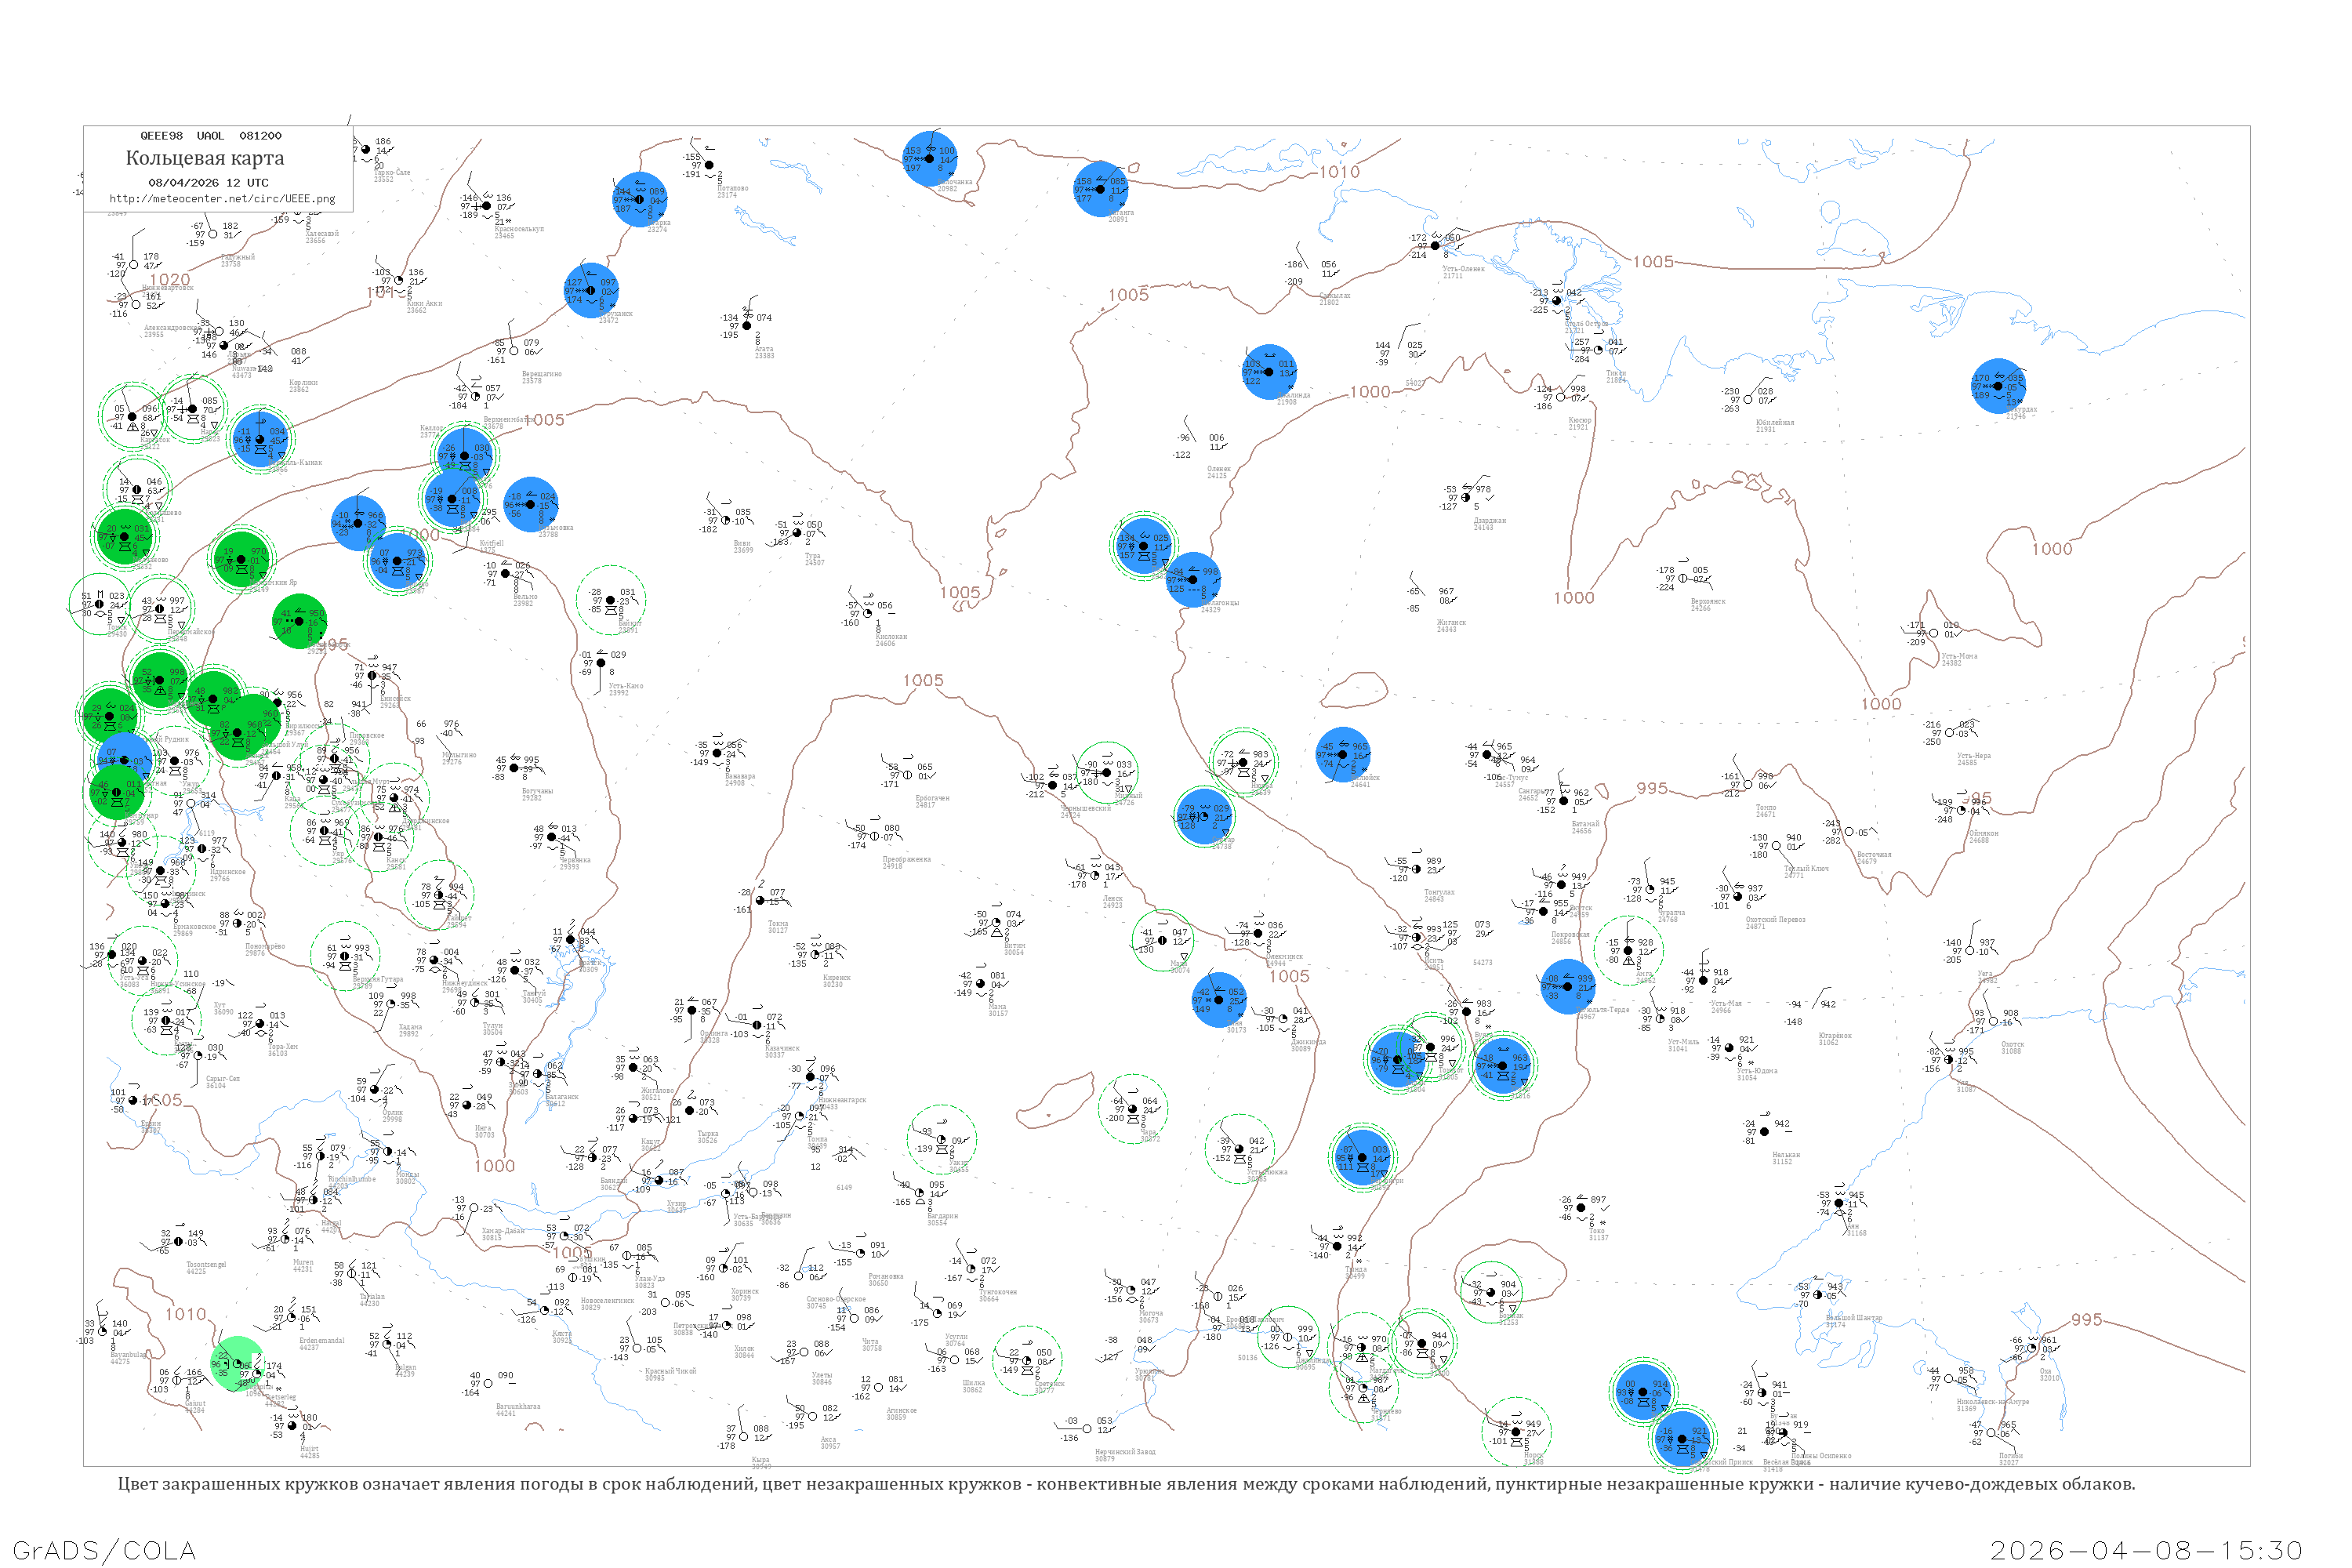The height and width of the screenshot is (1568, 2352).
Task: Click the 1020 isobar label
Action: (x=170, y=280)
